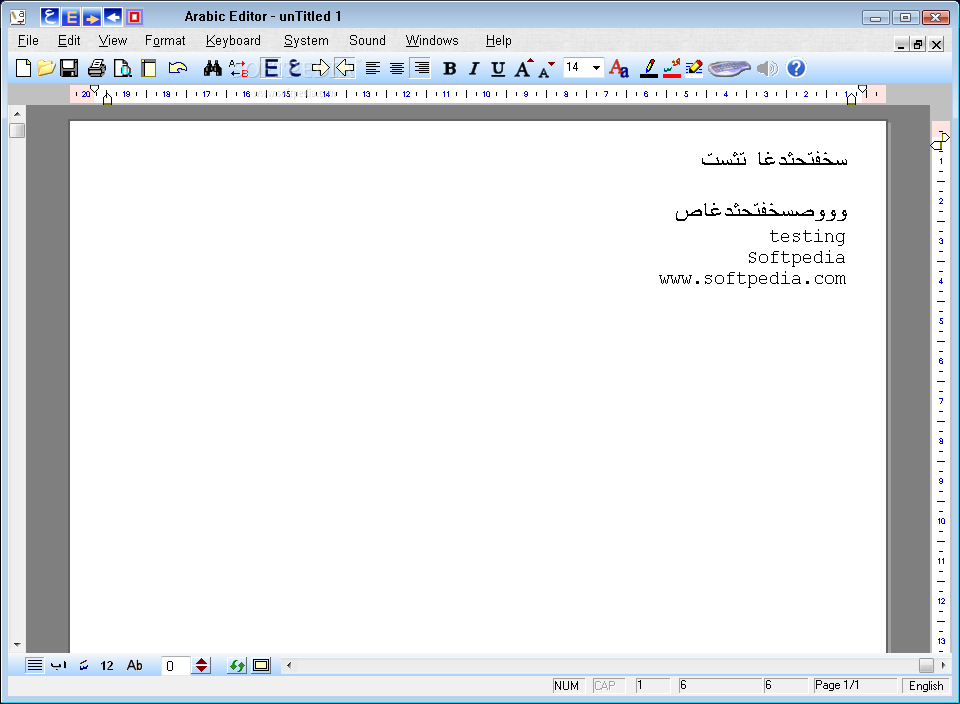Open the Format menu
The width and height of the screenshot is (960, 704).
165,40
